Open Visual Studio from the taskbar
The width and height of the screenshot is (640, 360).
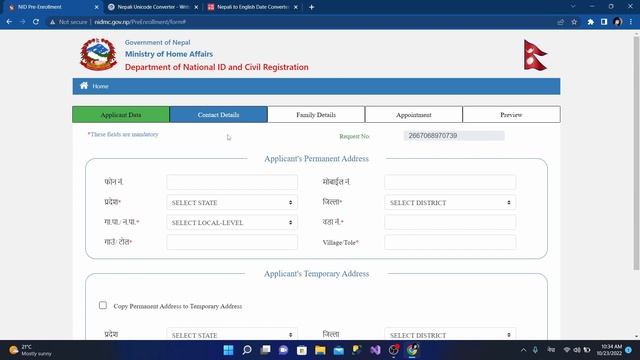point(376,350)
